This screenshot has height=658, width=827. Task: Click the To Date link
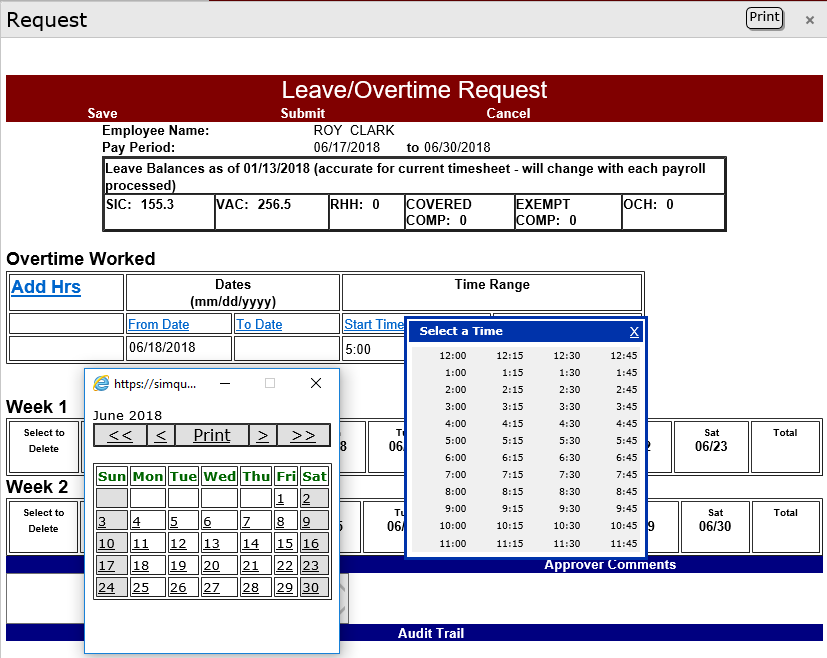(259, 324)
